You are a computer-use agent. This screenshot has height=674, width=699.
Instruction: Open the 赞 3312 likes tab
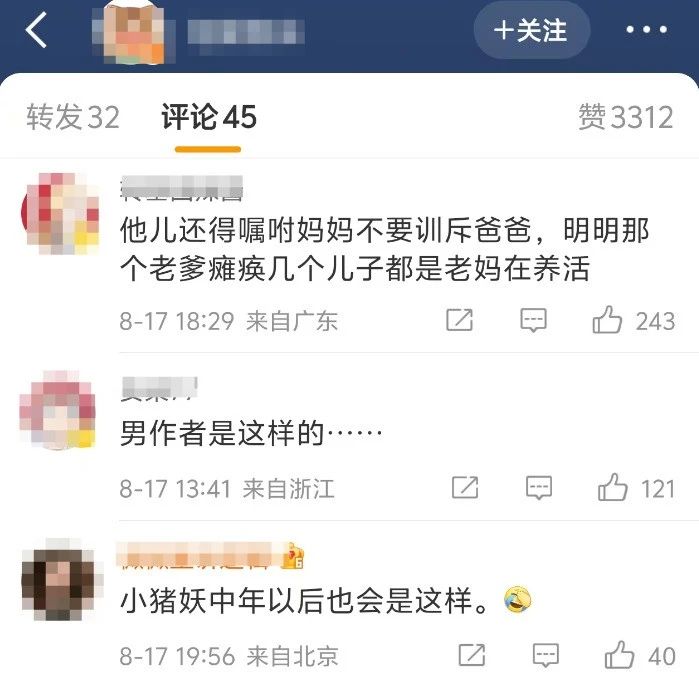(625, 117)
